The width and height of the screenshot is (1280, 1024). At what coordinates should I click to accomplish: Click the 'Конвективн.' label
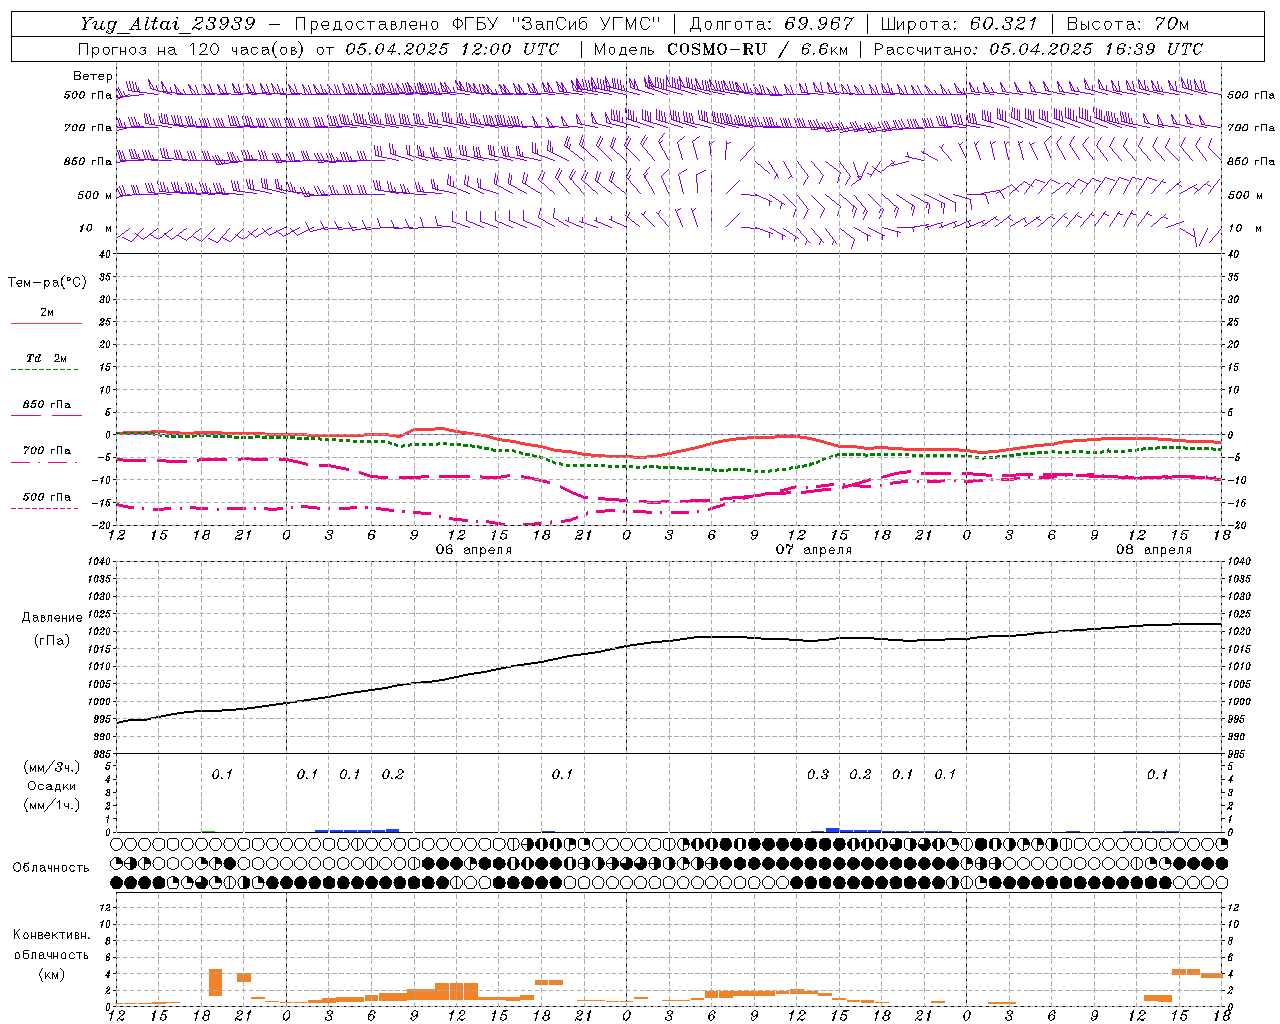(51, 935)
